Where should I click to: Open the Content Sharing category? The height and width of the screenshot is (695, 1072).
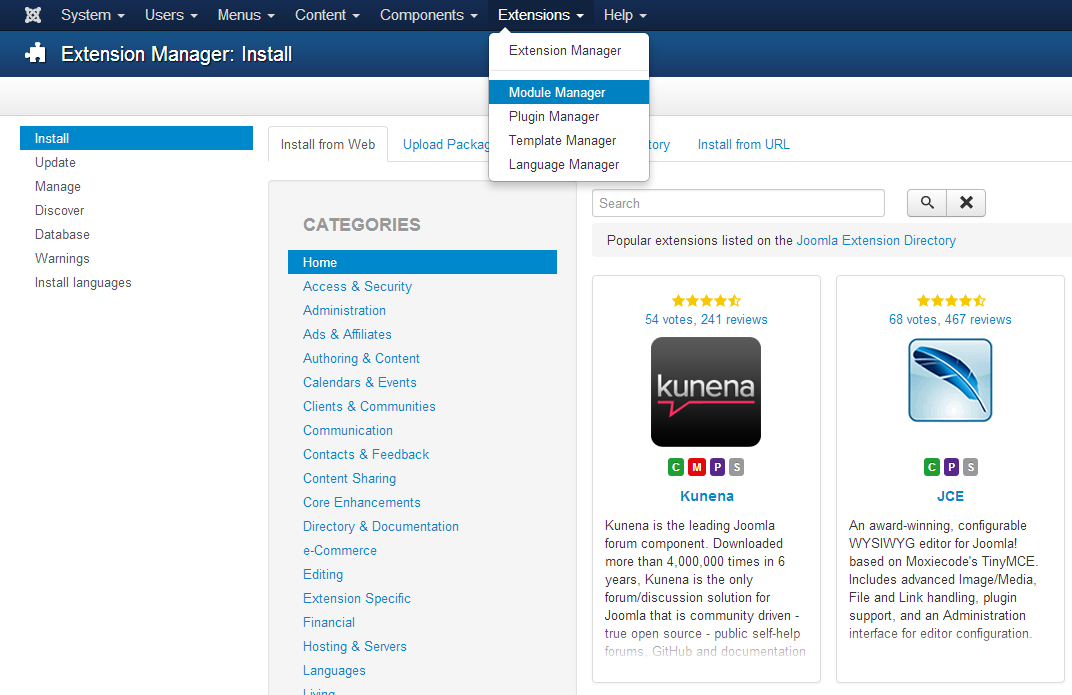(349, 478)
